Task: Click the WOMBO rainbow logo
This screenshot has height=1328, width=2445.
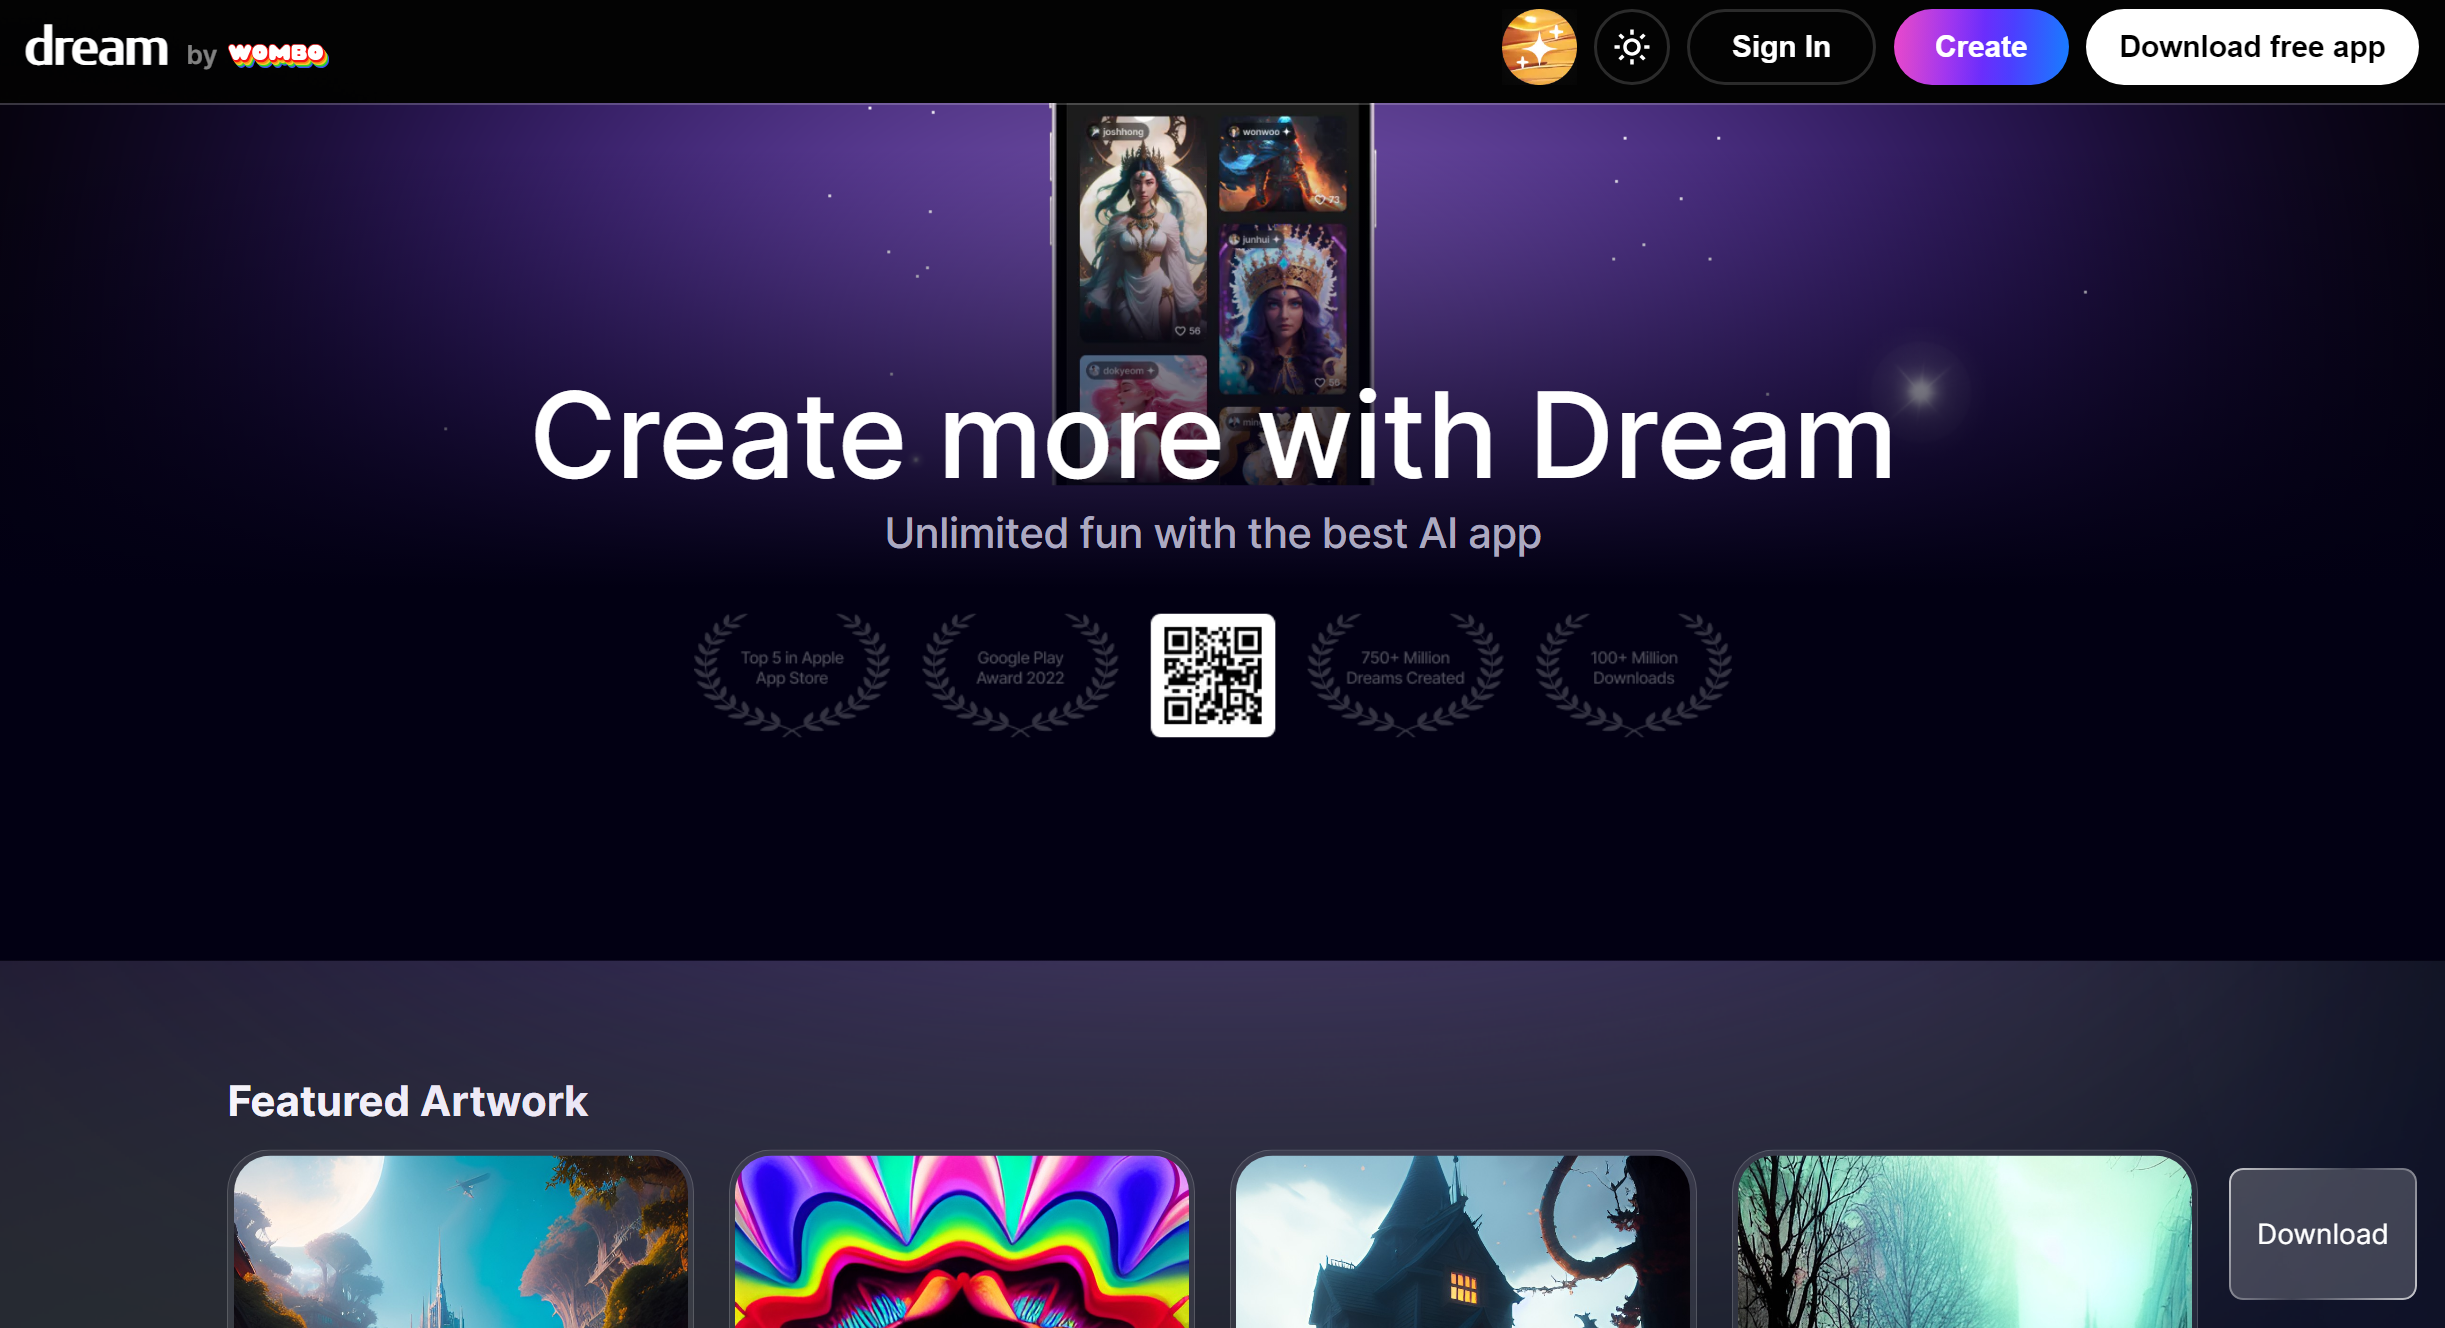Action: click(277, 53)
